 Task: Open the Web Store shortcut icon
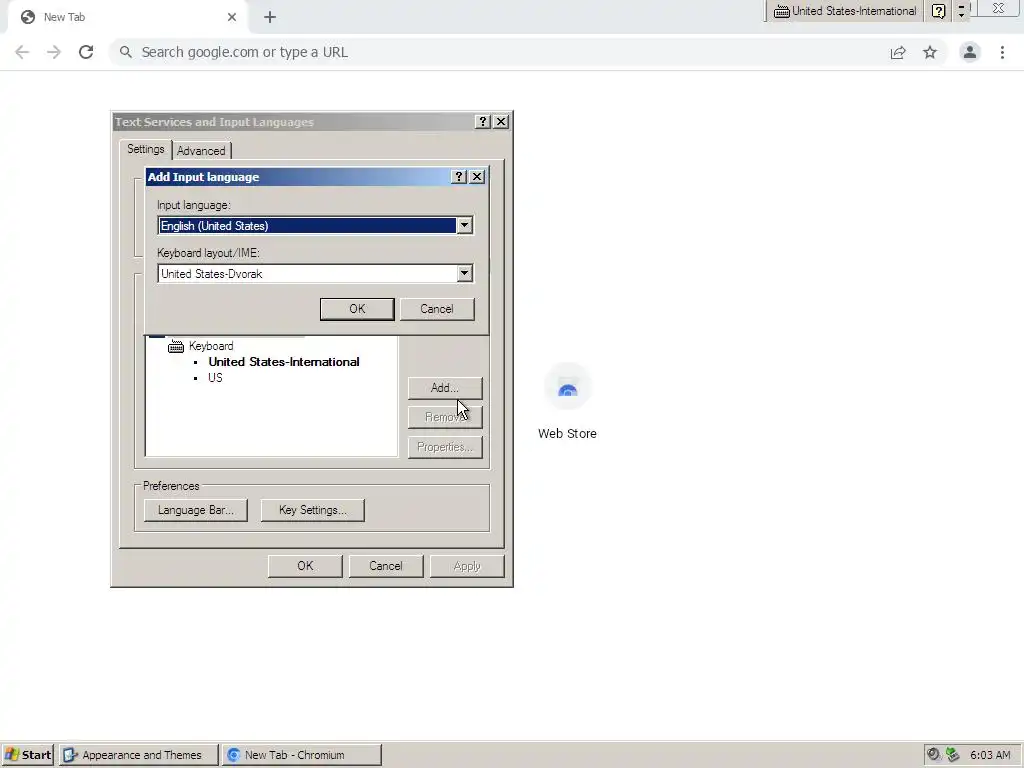click(568, 387)
